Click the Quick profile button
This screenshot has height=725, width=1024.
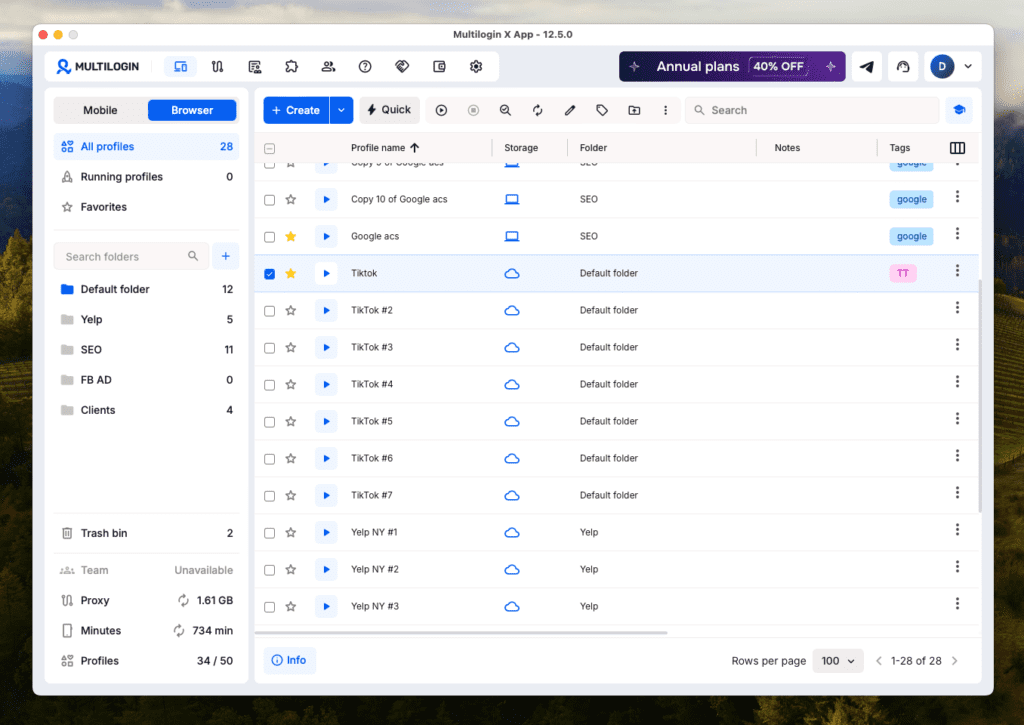pyautogui.click(x=389, y=110)
